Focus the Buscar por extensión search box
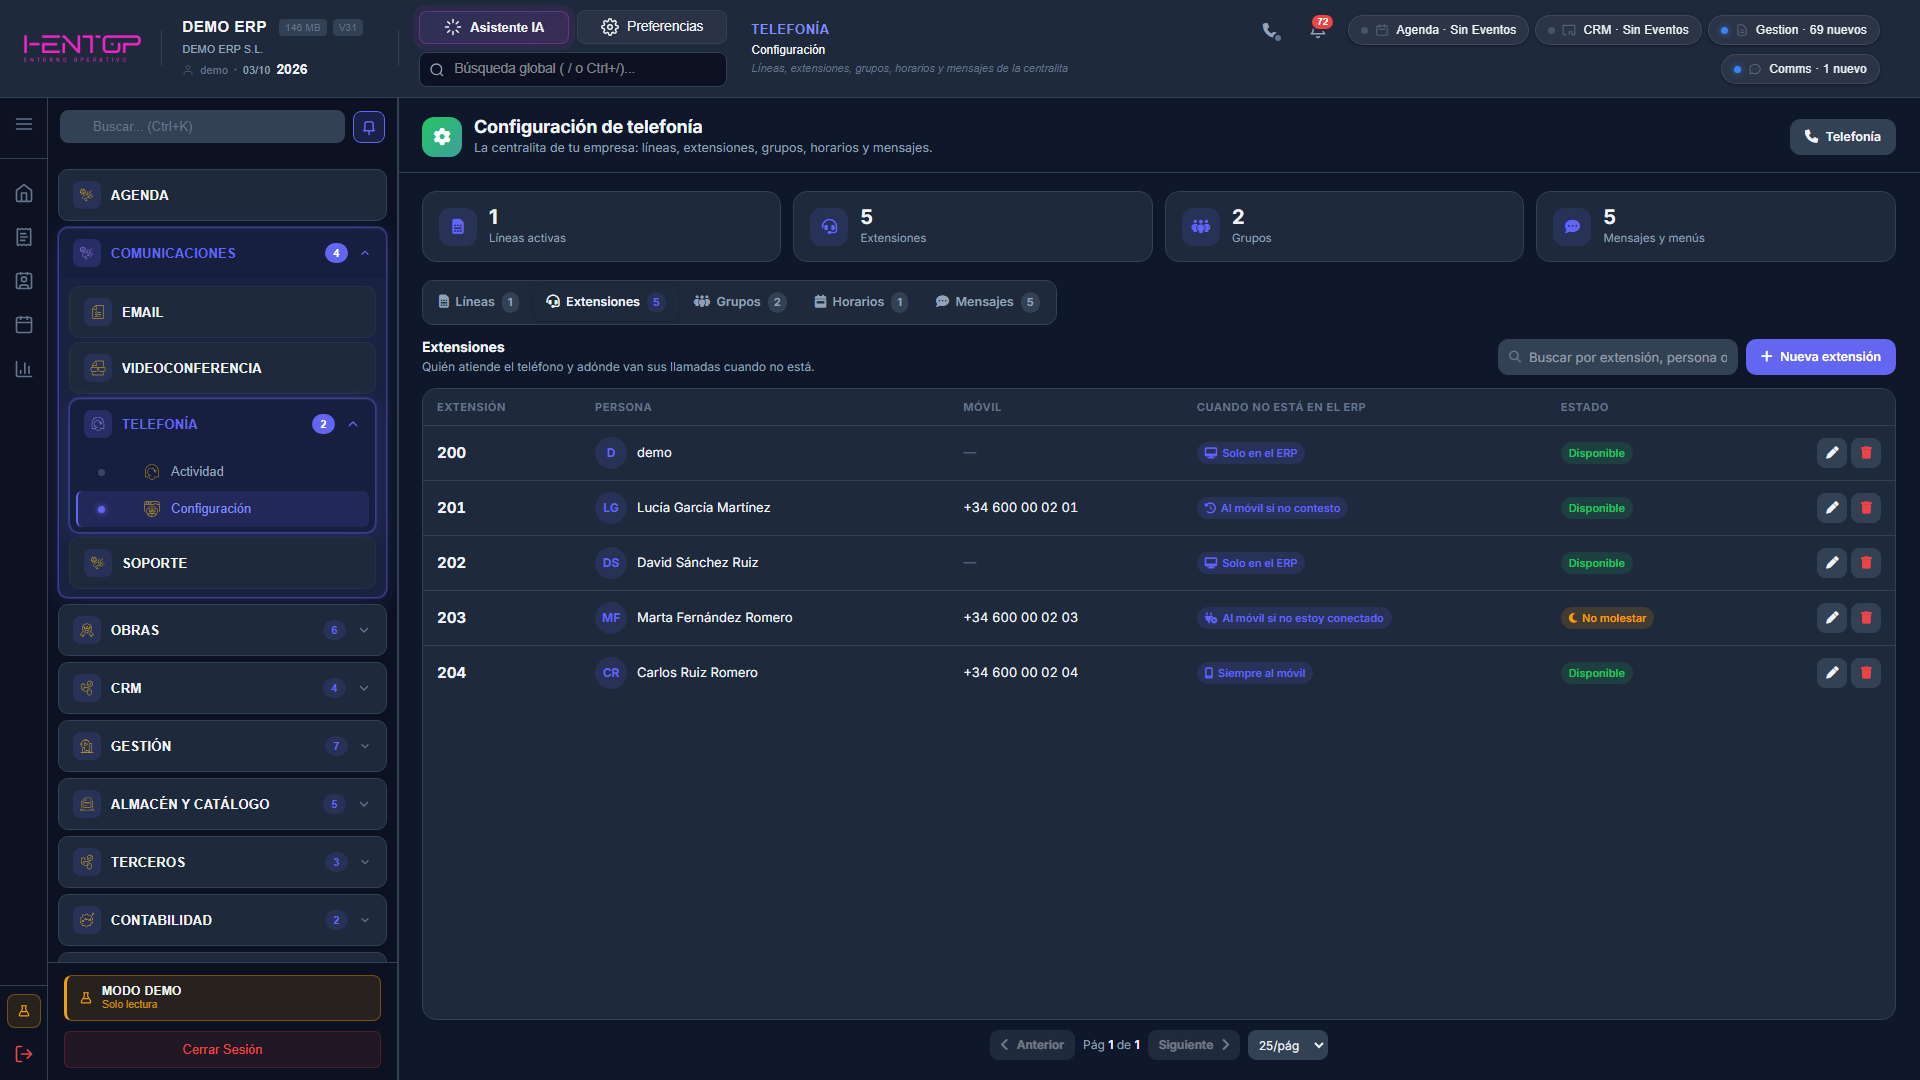The image size is (1920, 1080). [1617, 357]
